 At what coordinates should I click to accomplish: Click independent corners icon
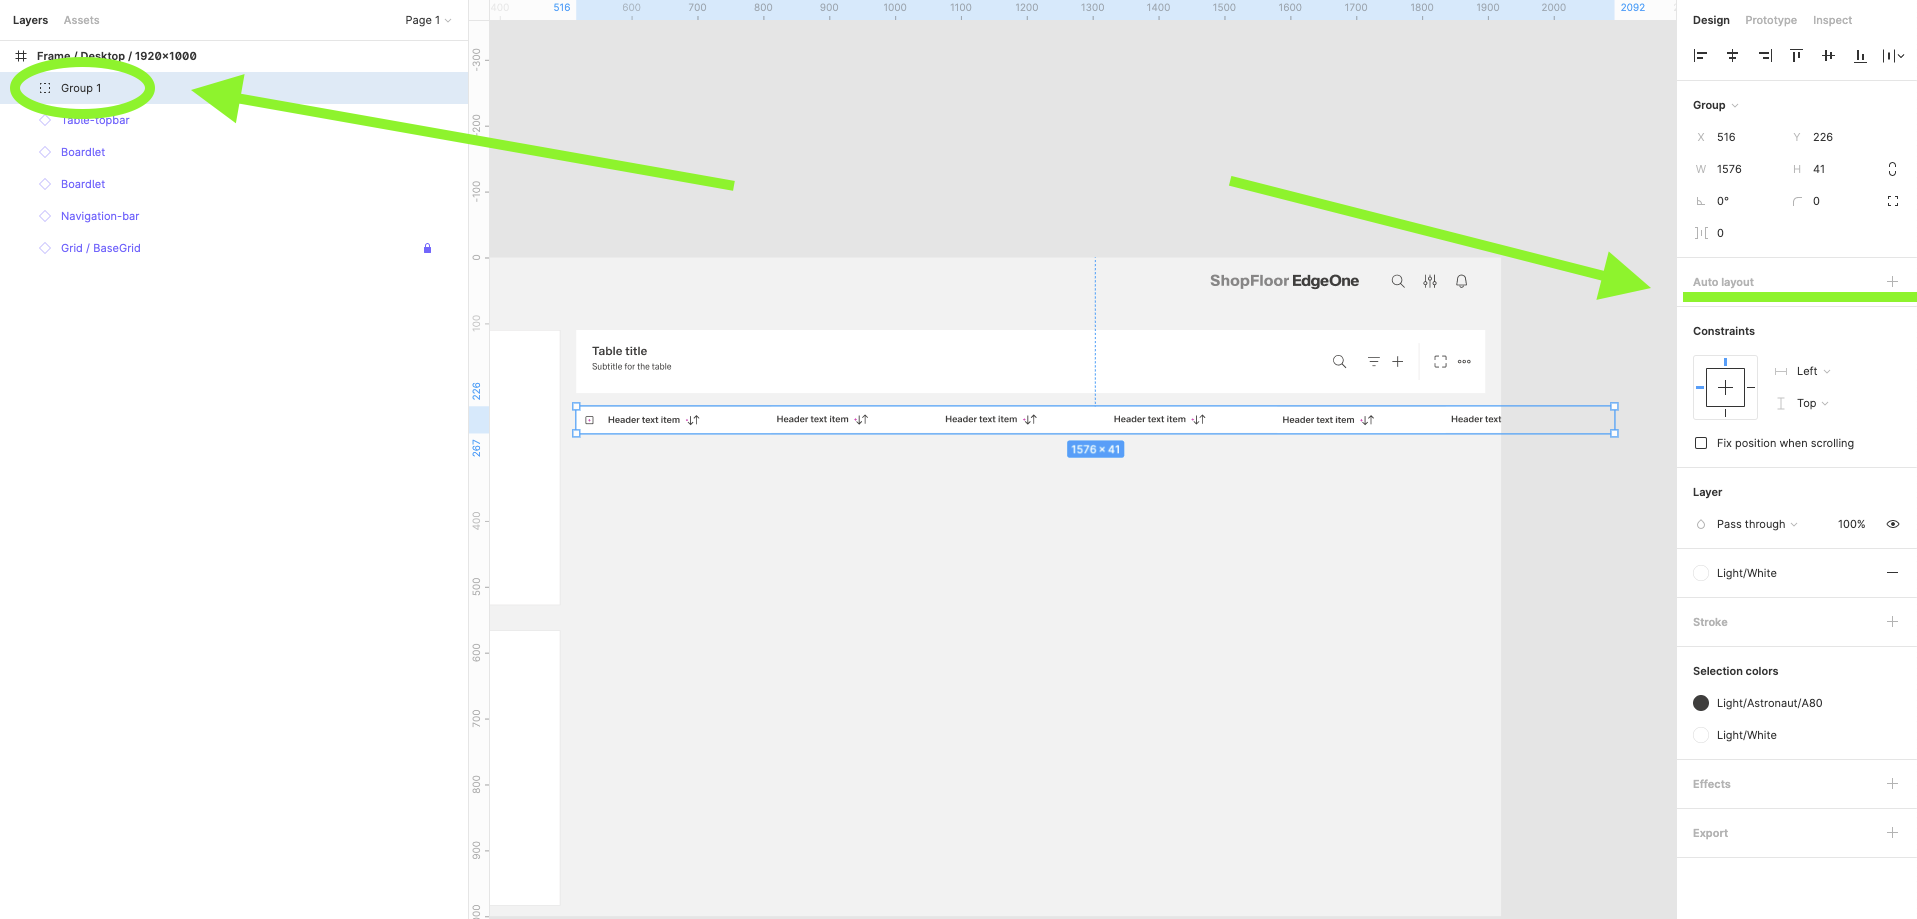[x=1892, y=201]
